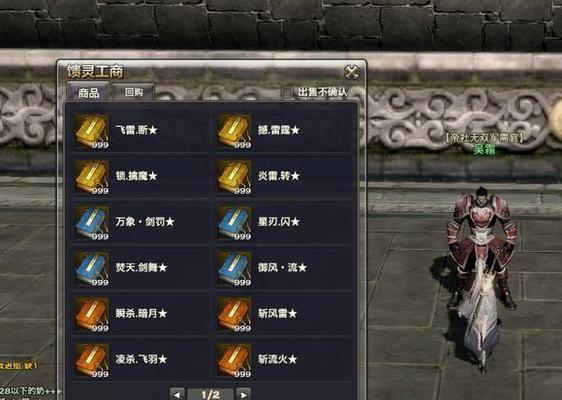
Task: Go to previous shop page arrow
Action: pos(177,395)
